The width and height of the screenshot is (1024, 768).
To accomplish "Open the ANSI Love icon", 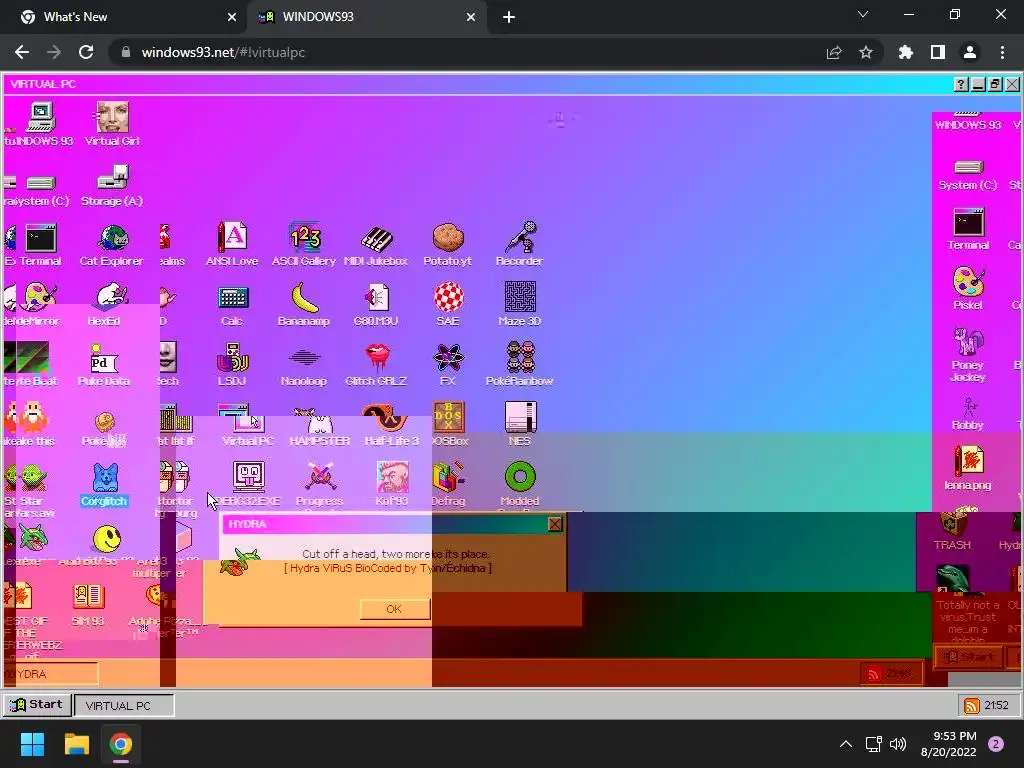I will click(x=232, y=245).
